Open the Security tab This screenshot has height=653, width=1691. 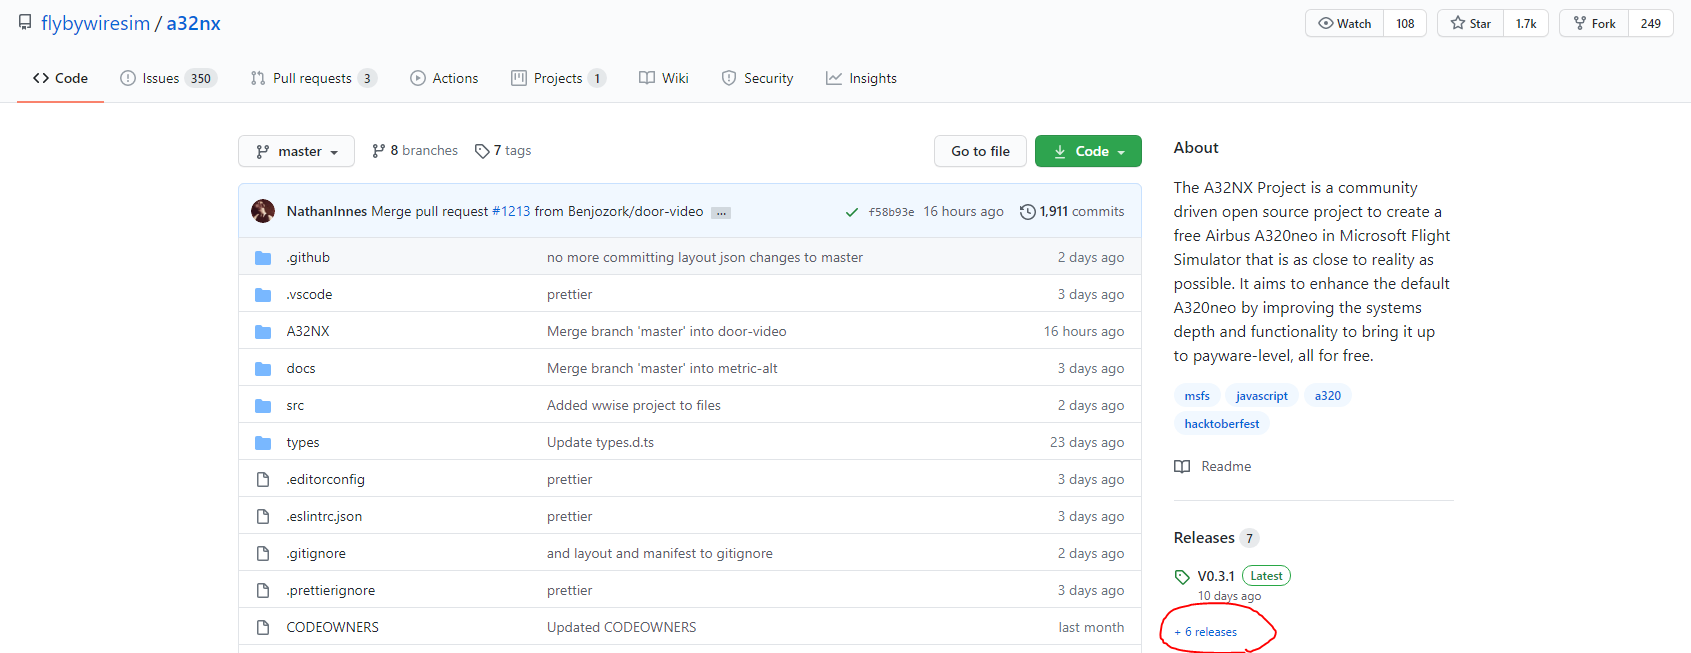pos(757,78)
